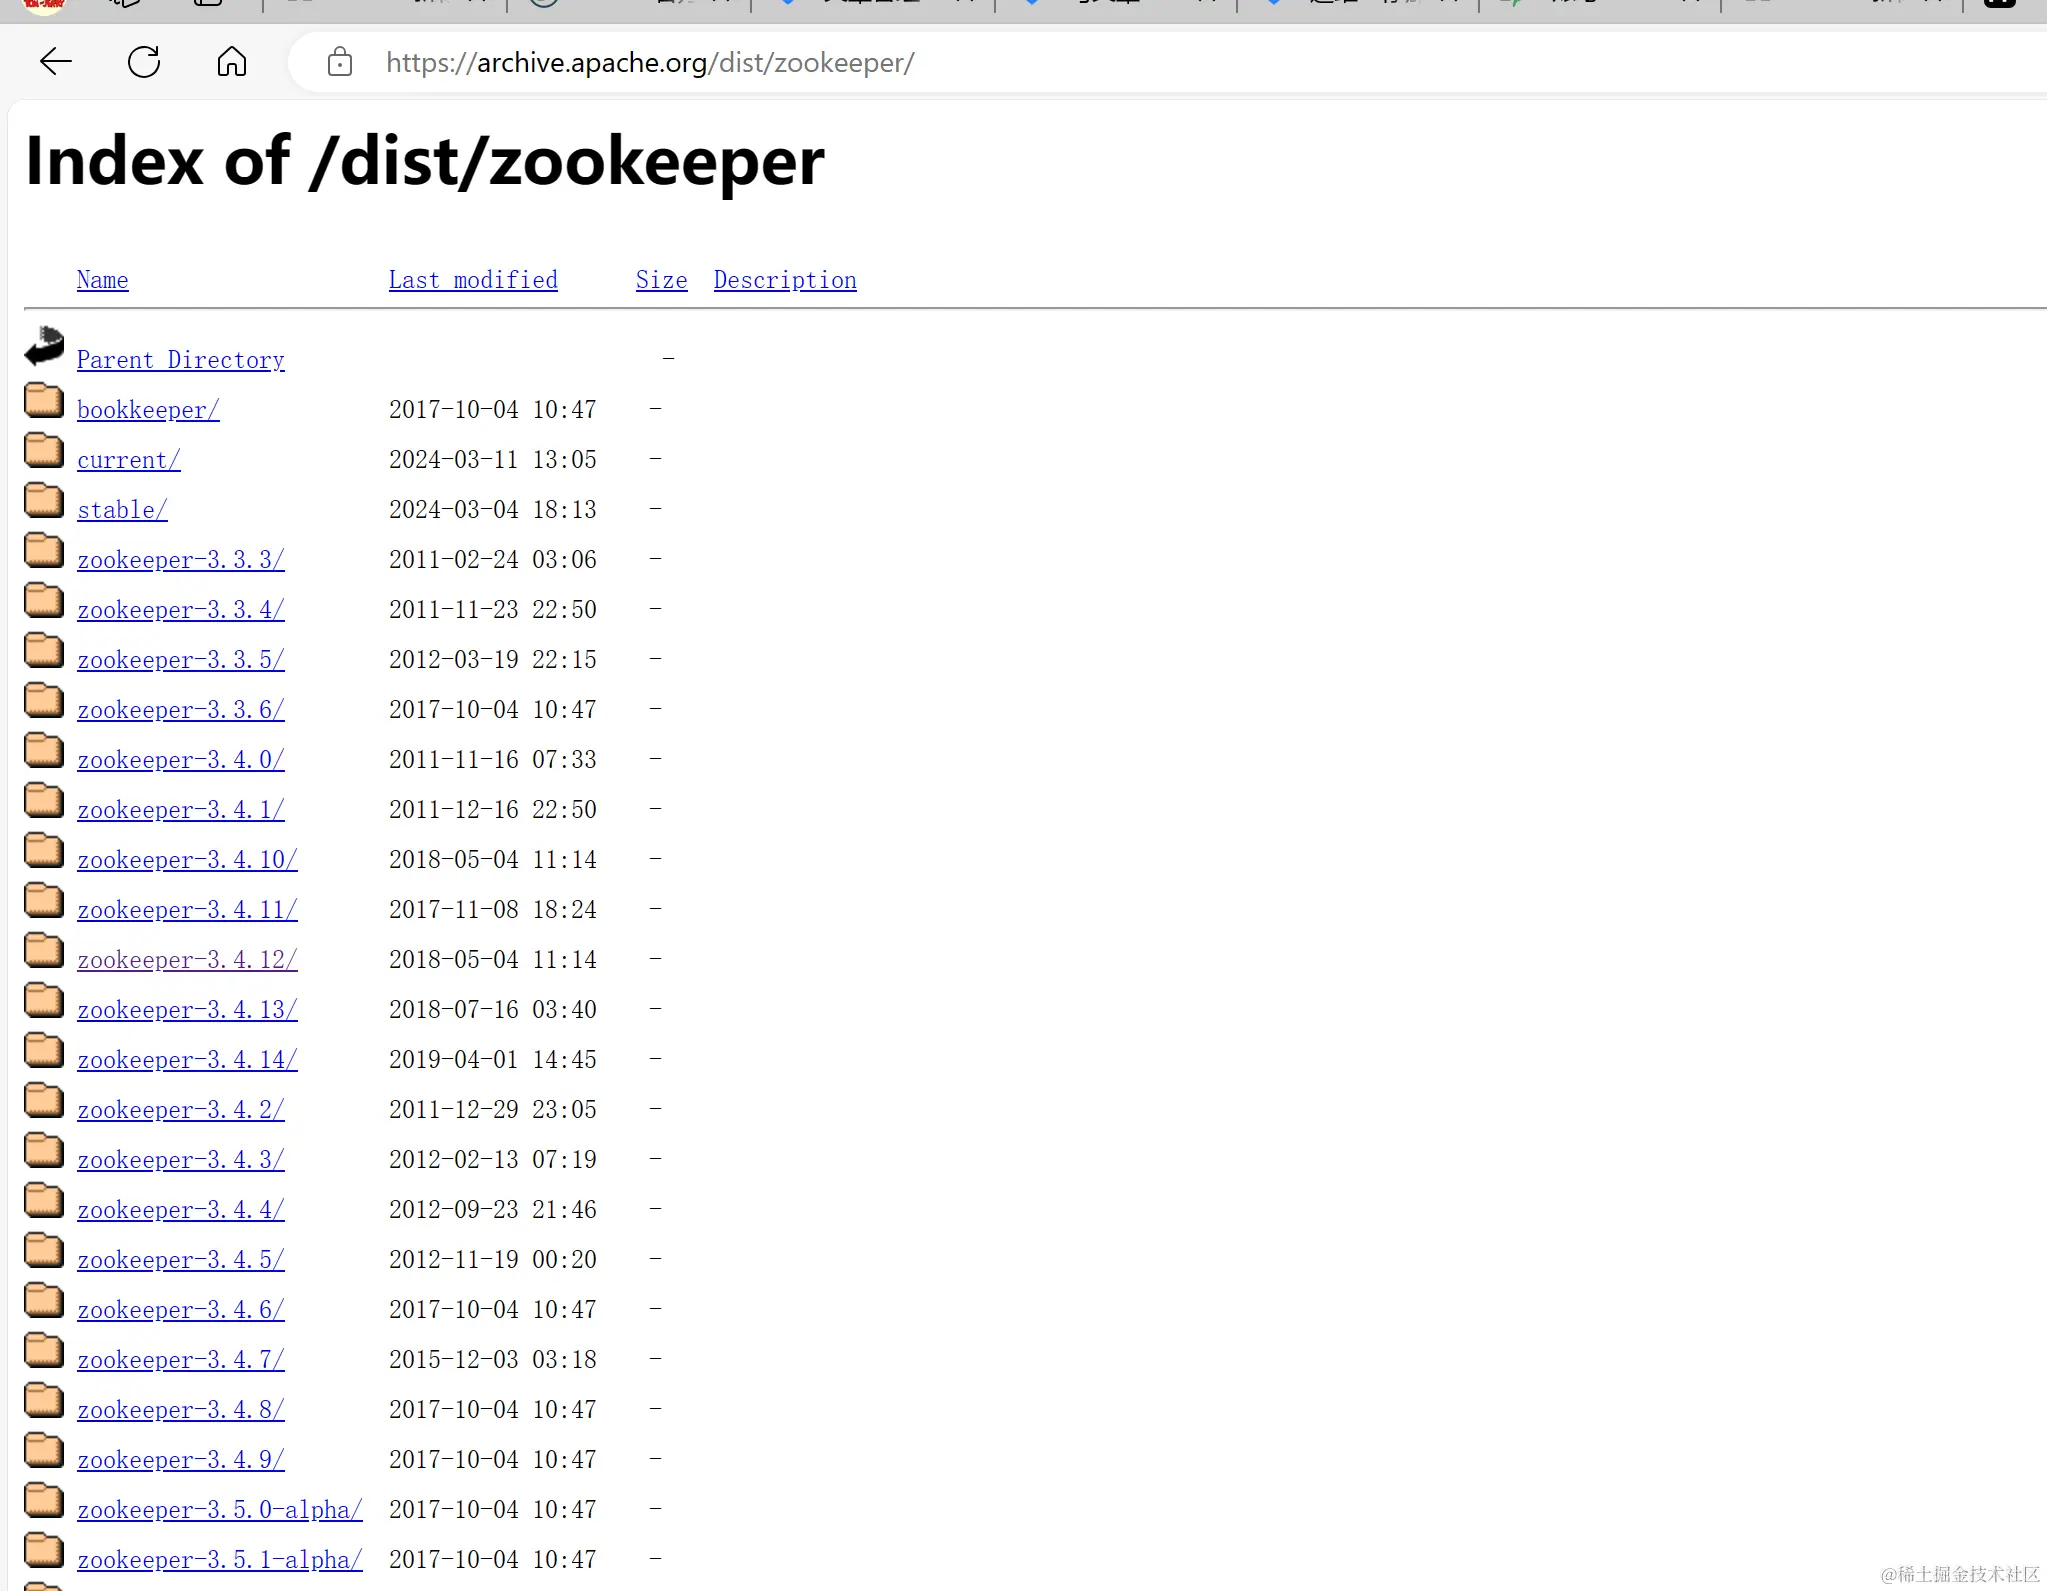Click the page refresh icon
The image size is (2047, 1591).
coord(144,62)
